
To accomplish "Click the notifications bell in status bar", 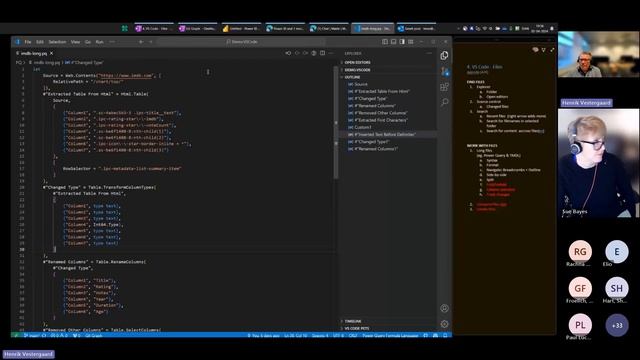I will click(x=445, y=336).
